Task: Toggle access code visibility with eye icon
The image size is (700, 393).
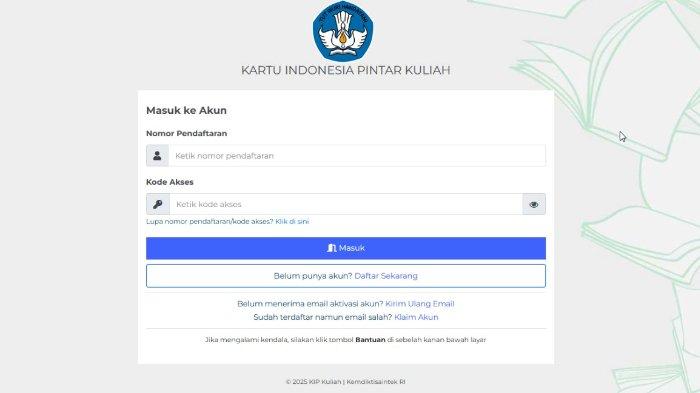Action: [534, 204]
